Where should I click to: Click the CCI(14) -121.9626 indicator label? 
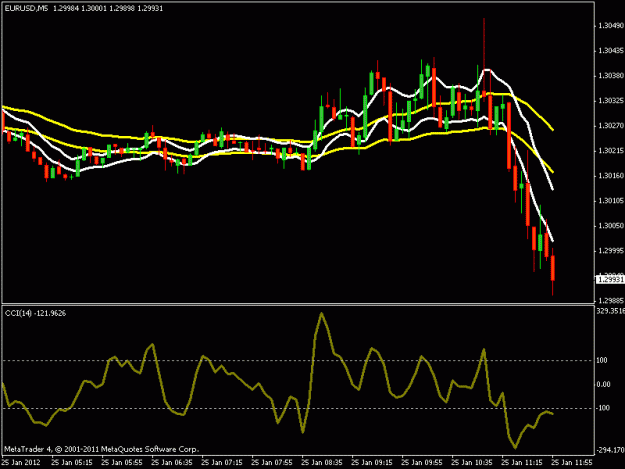[35, 314]
